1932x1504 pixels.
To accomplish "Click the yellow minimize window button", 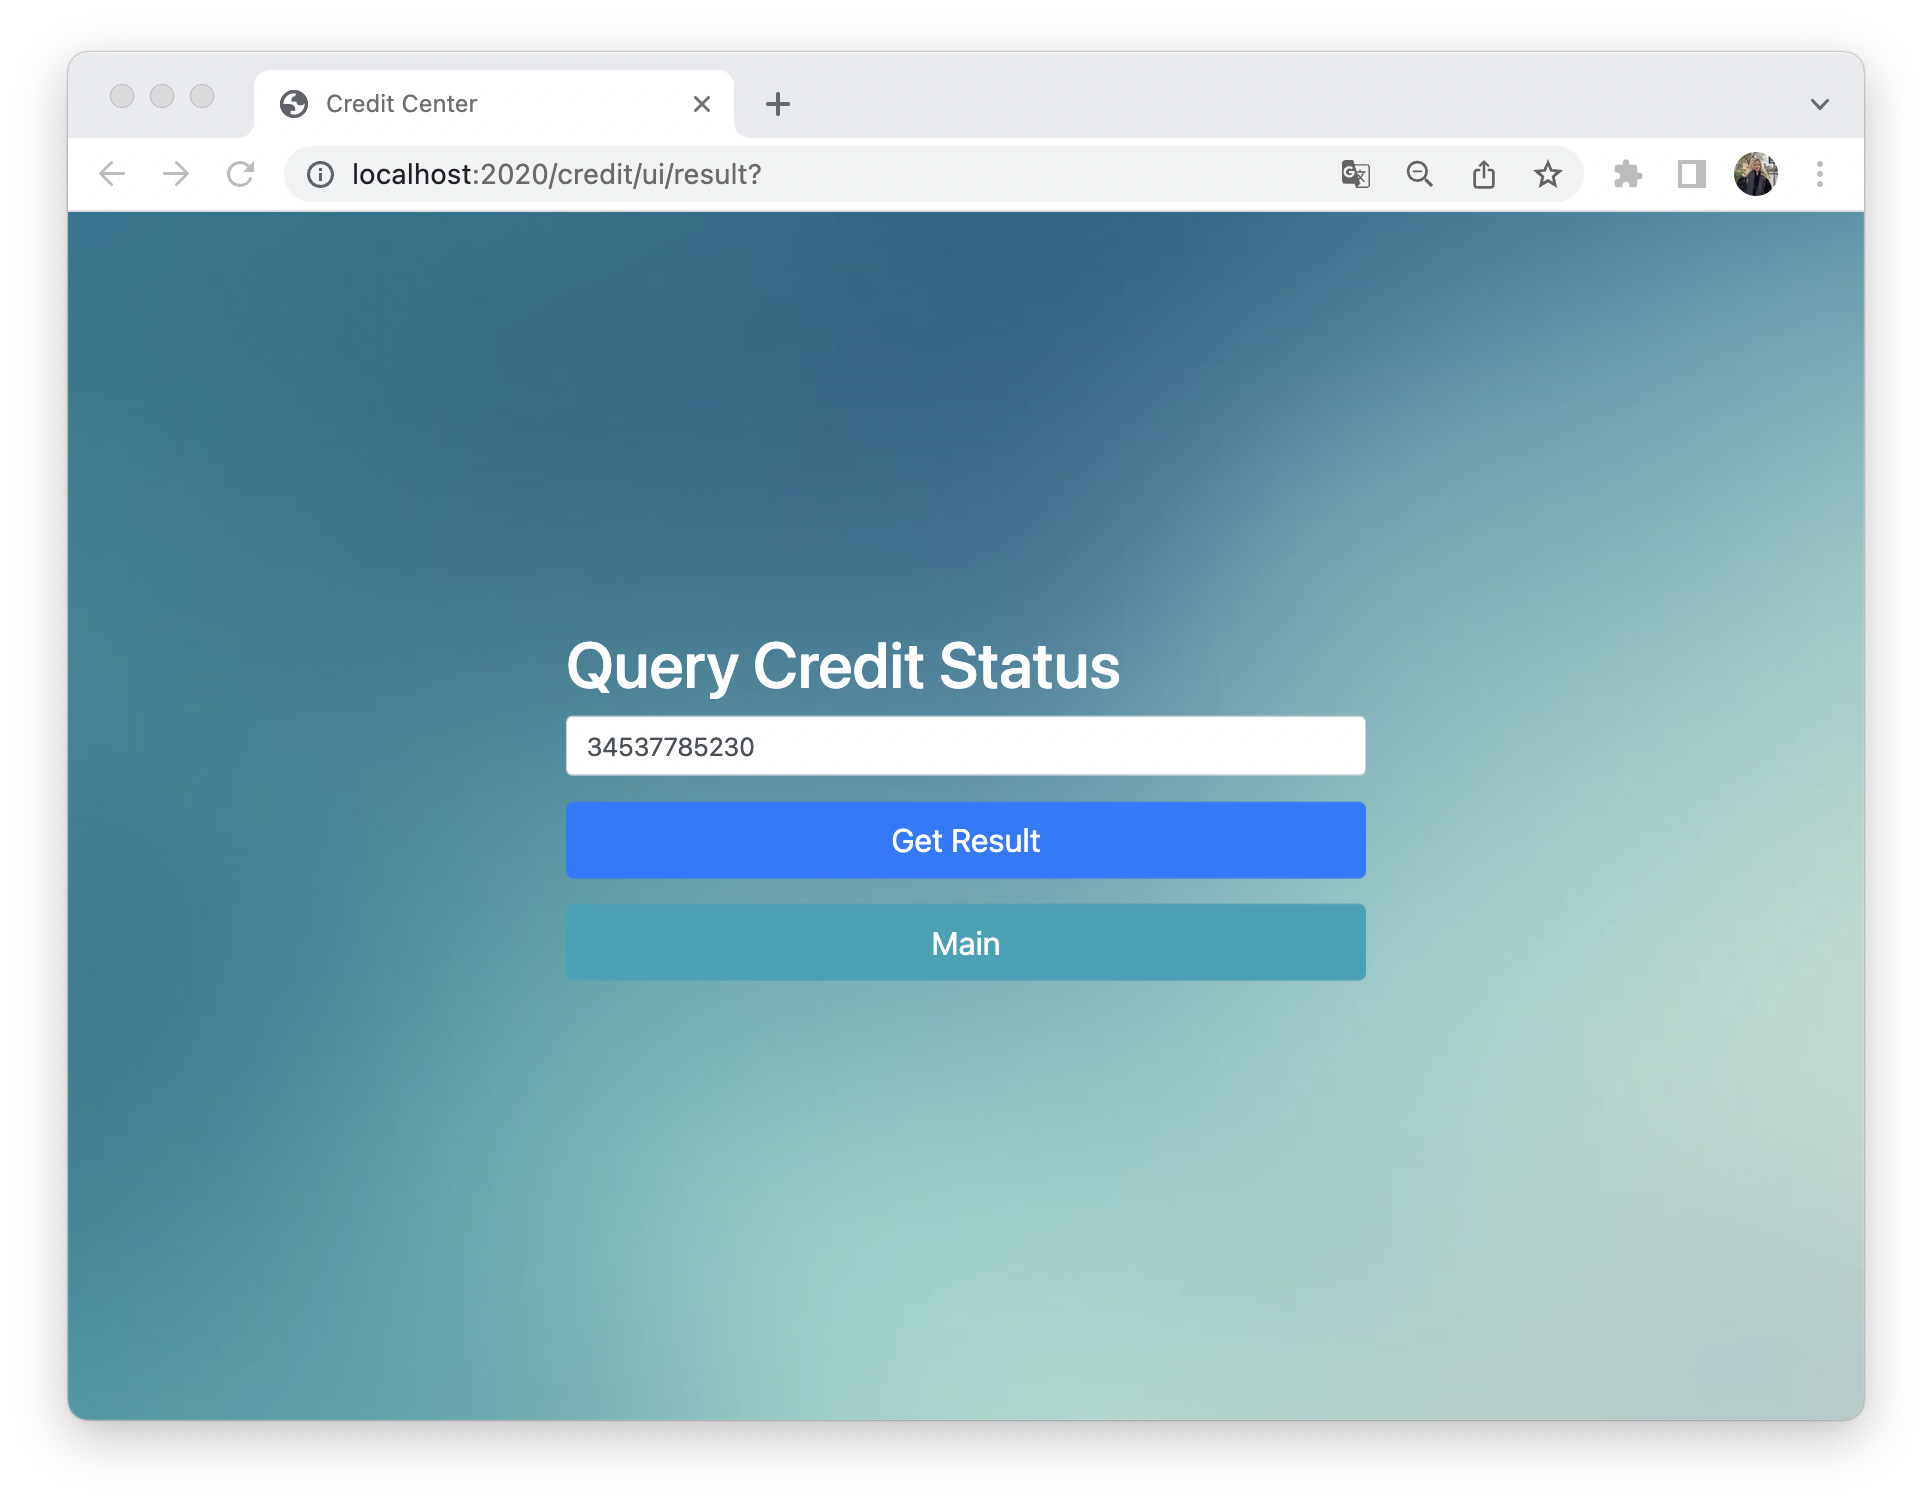I will pos(162,96).
